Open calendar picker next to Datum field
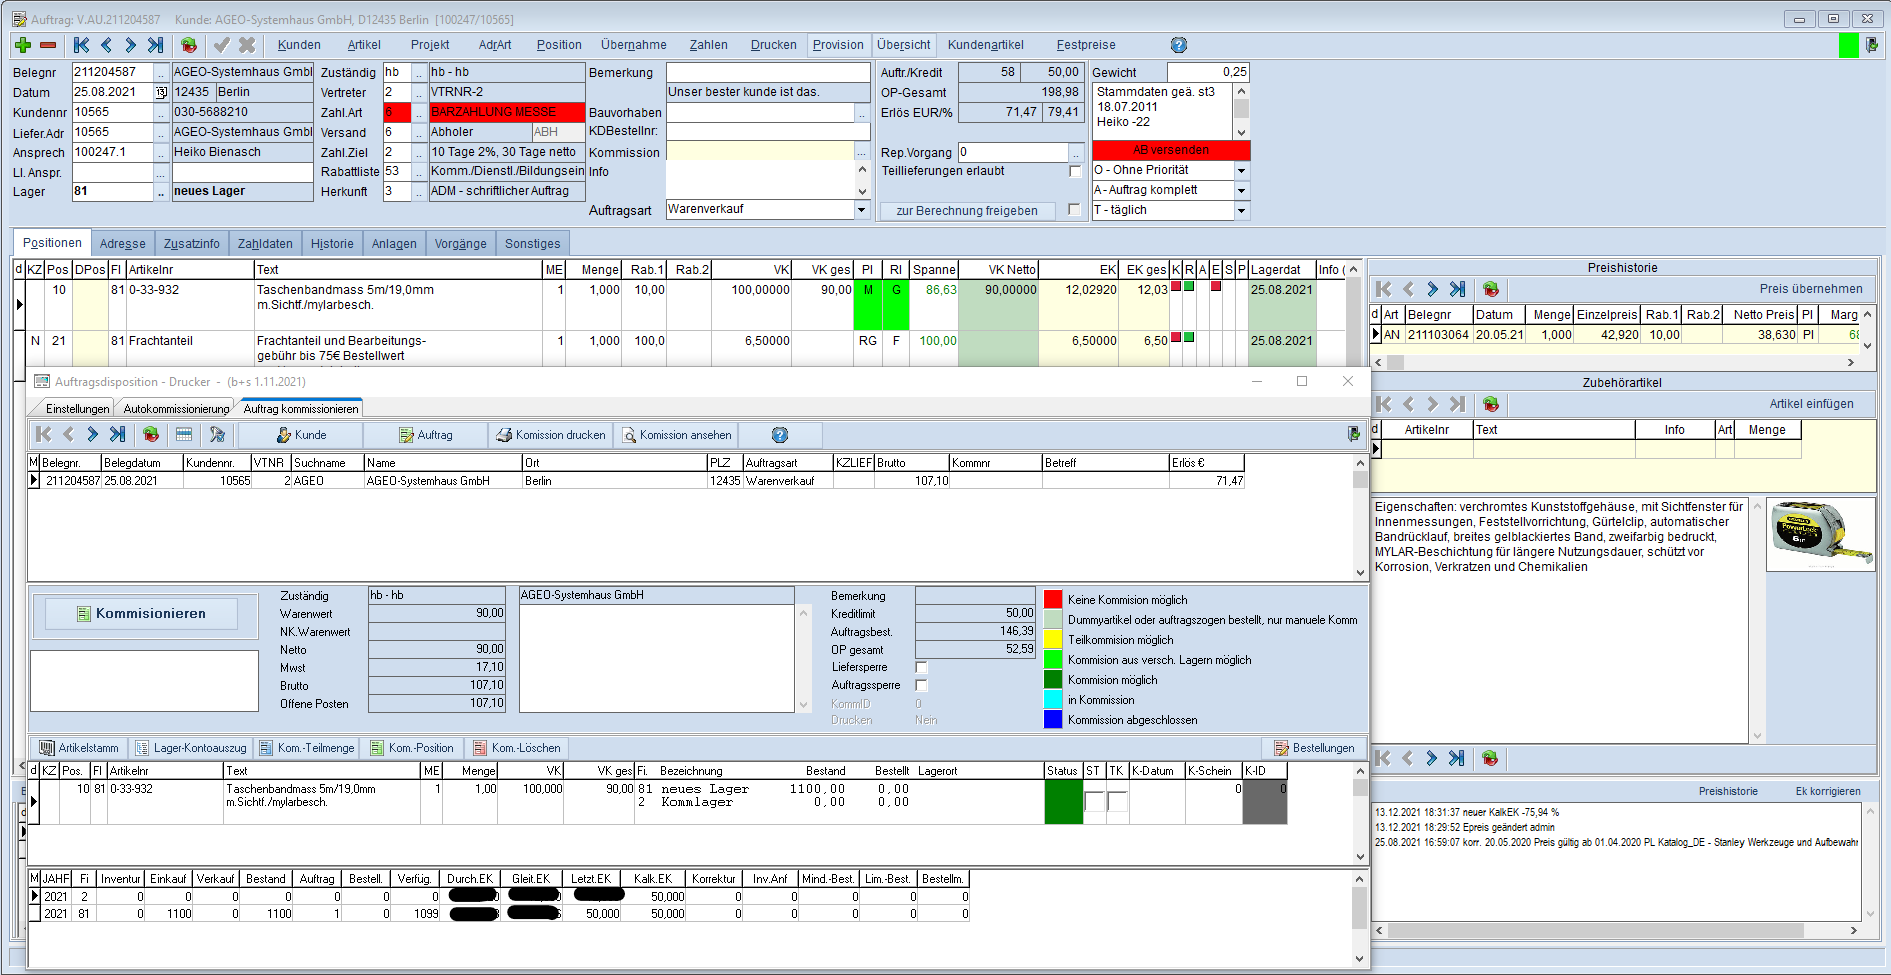 tap(161, 92)
